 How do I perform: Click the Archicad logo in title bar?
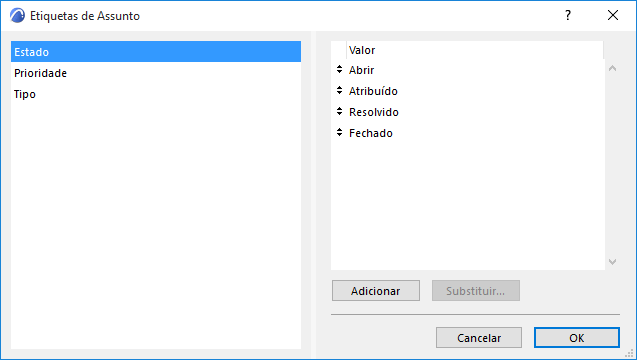pyautogui.click(x=17, y=15)
